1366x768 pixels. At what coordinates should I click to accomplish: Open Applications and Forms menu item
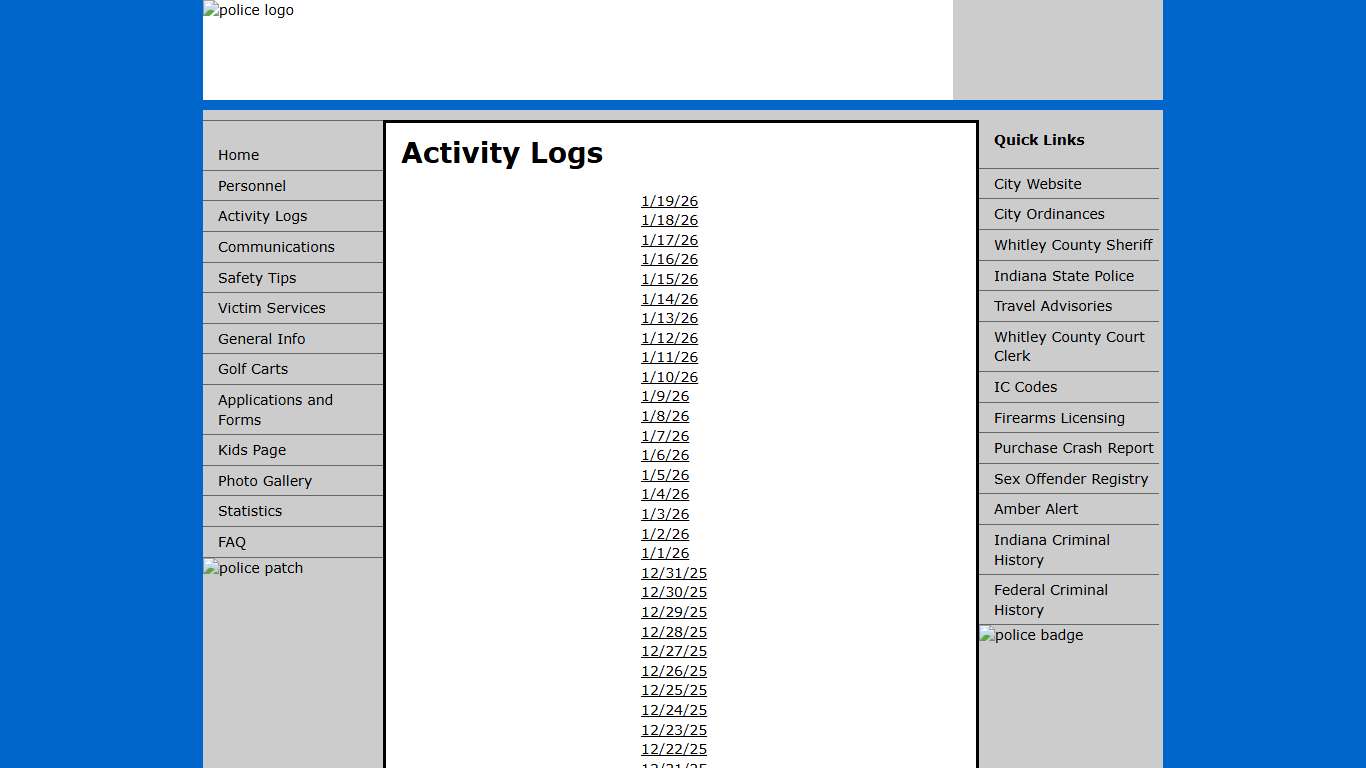(x=275, y=410)
